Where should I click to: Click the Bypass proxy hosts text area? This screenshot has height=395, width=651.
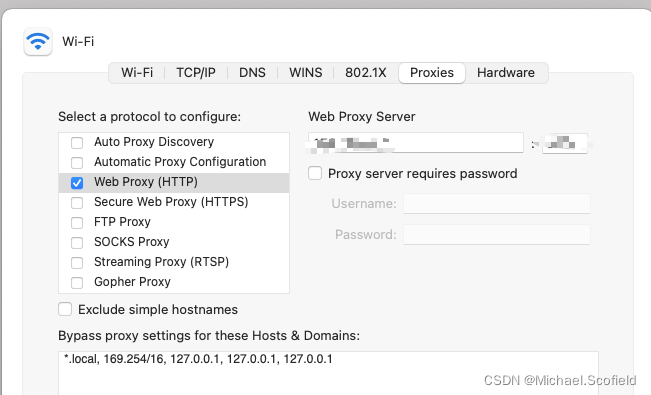point(328,373)
